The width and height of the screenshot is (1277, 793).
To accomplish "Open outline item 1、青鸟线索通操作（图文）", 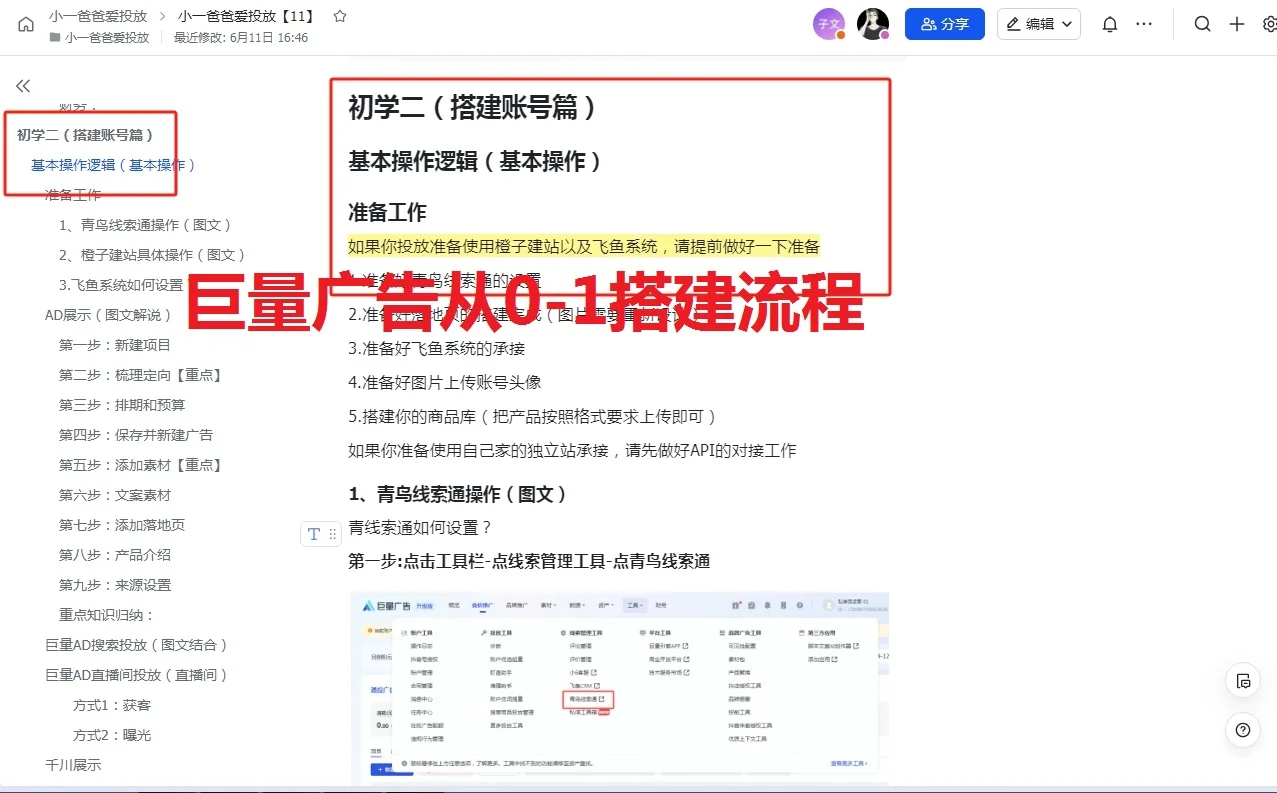I will pyautogui.click(x=145, y=225).
